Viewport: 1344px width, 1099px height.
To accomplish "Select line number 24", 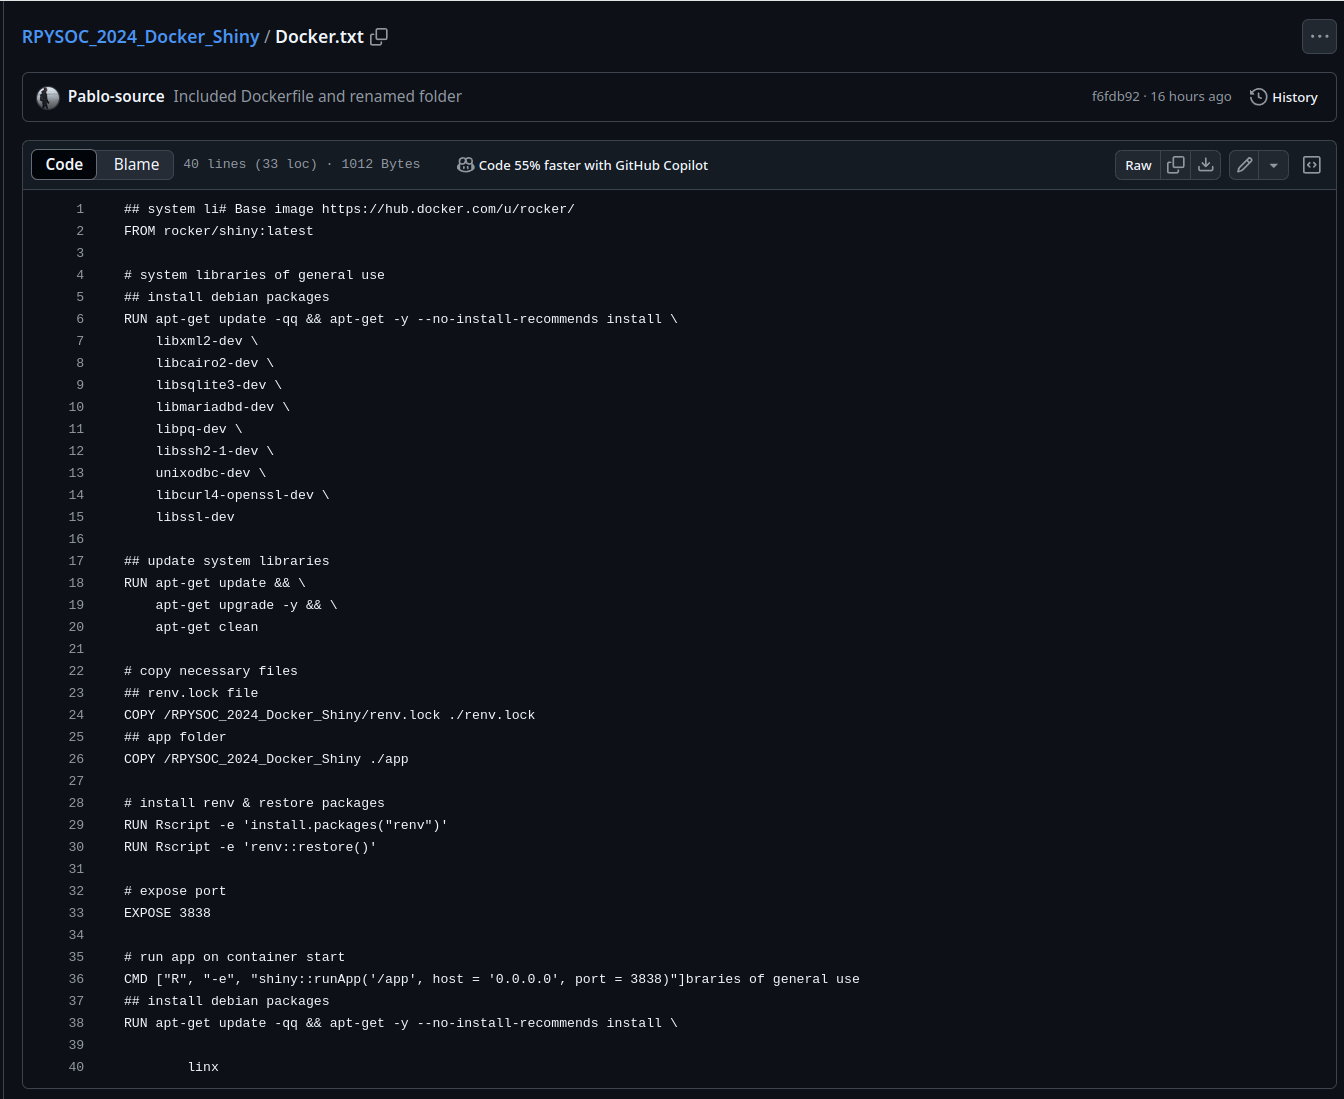I will (76, 715).
